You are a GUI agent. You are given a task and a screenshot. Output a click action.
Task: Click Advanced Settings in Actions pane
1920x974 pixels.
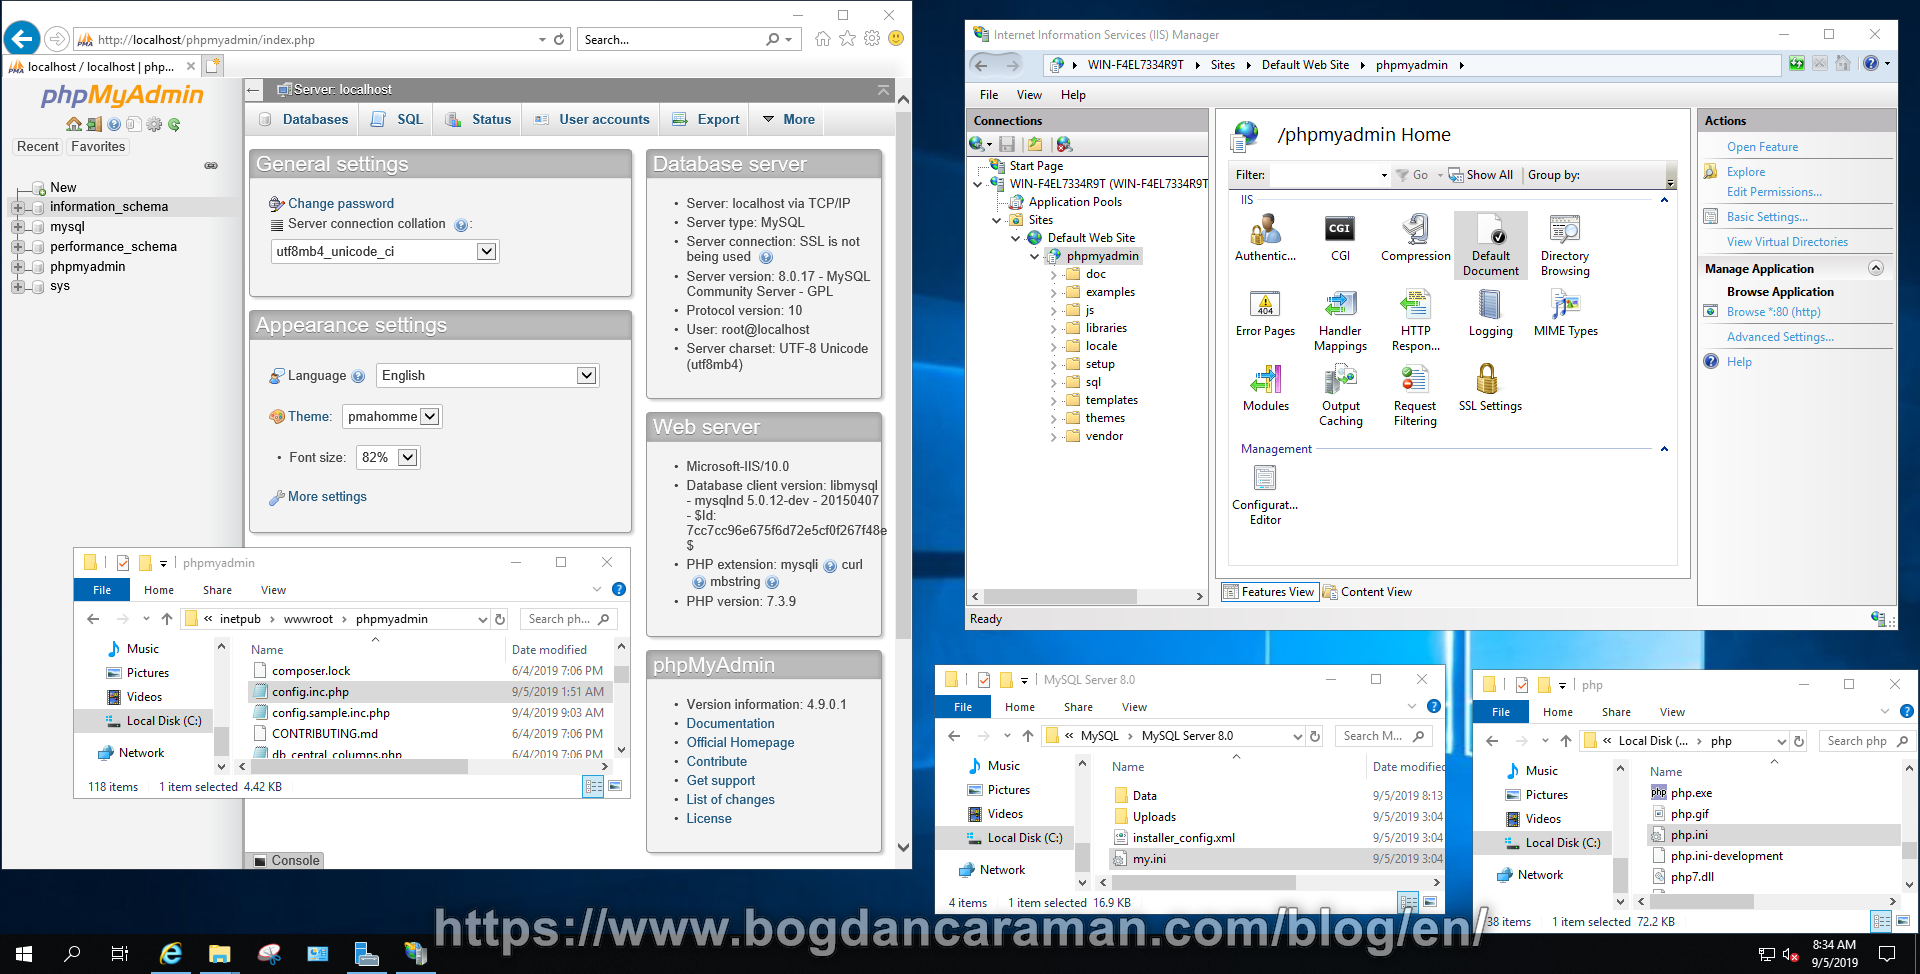click(1780, 337)
